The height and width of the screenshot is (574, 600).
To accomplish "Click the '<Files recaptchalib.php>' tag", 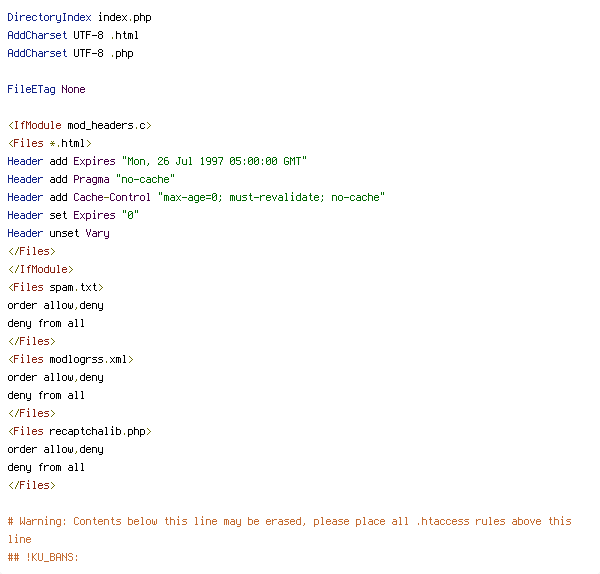I will [80, 431].
